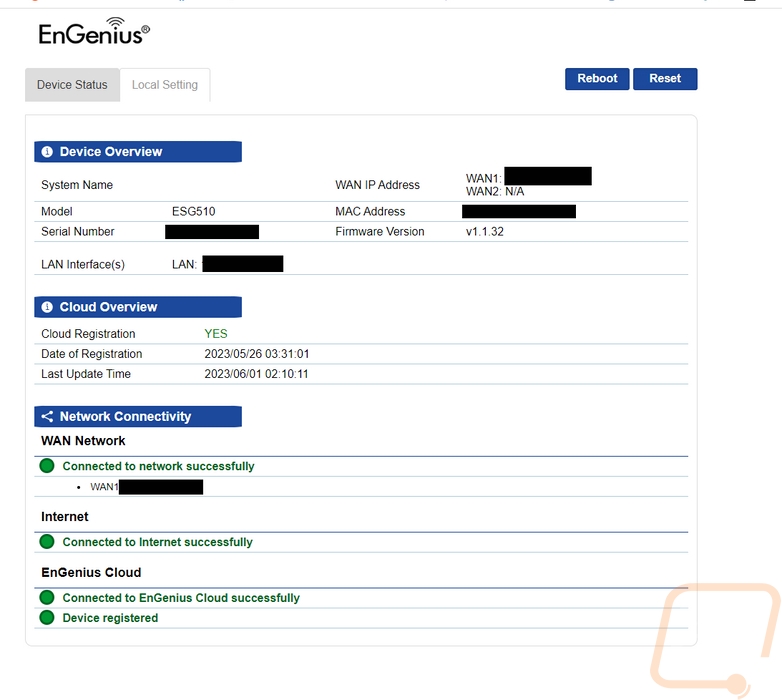This screenshot has width=782, height=700.
Task: Select the model value ESG510
Action: tap(194, 211)
